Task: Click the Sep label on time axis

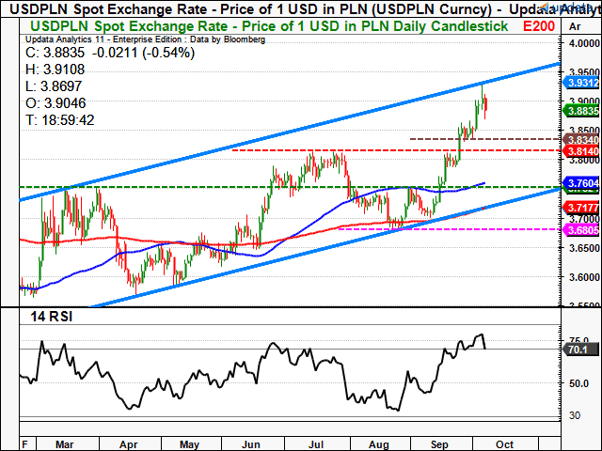Action: tap(439, 444)
